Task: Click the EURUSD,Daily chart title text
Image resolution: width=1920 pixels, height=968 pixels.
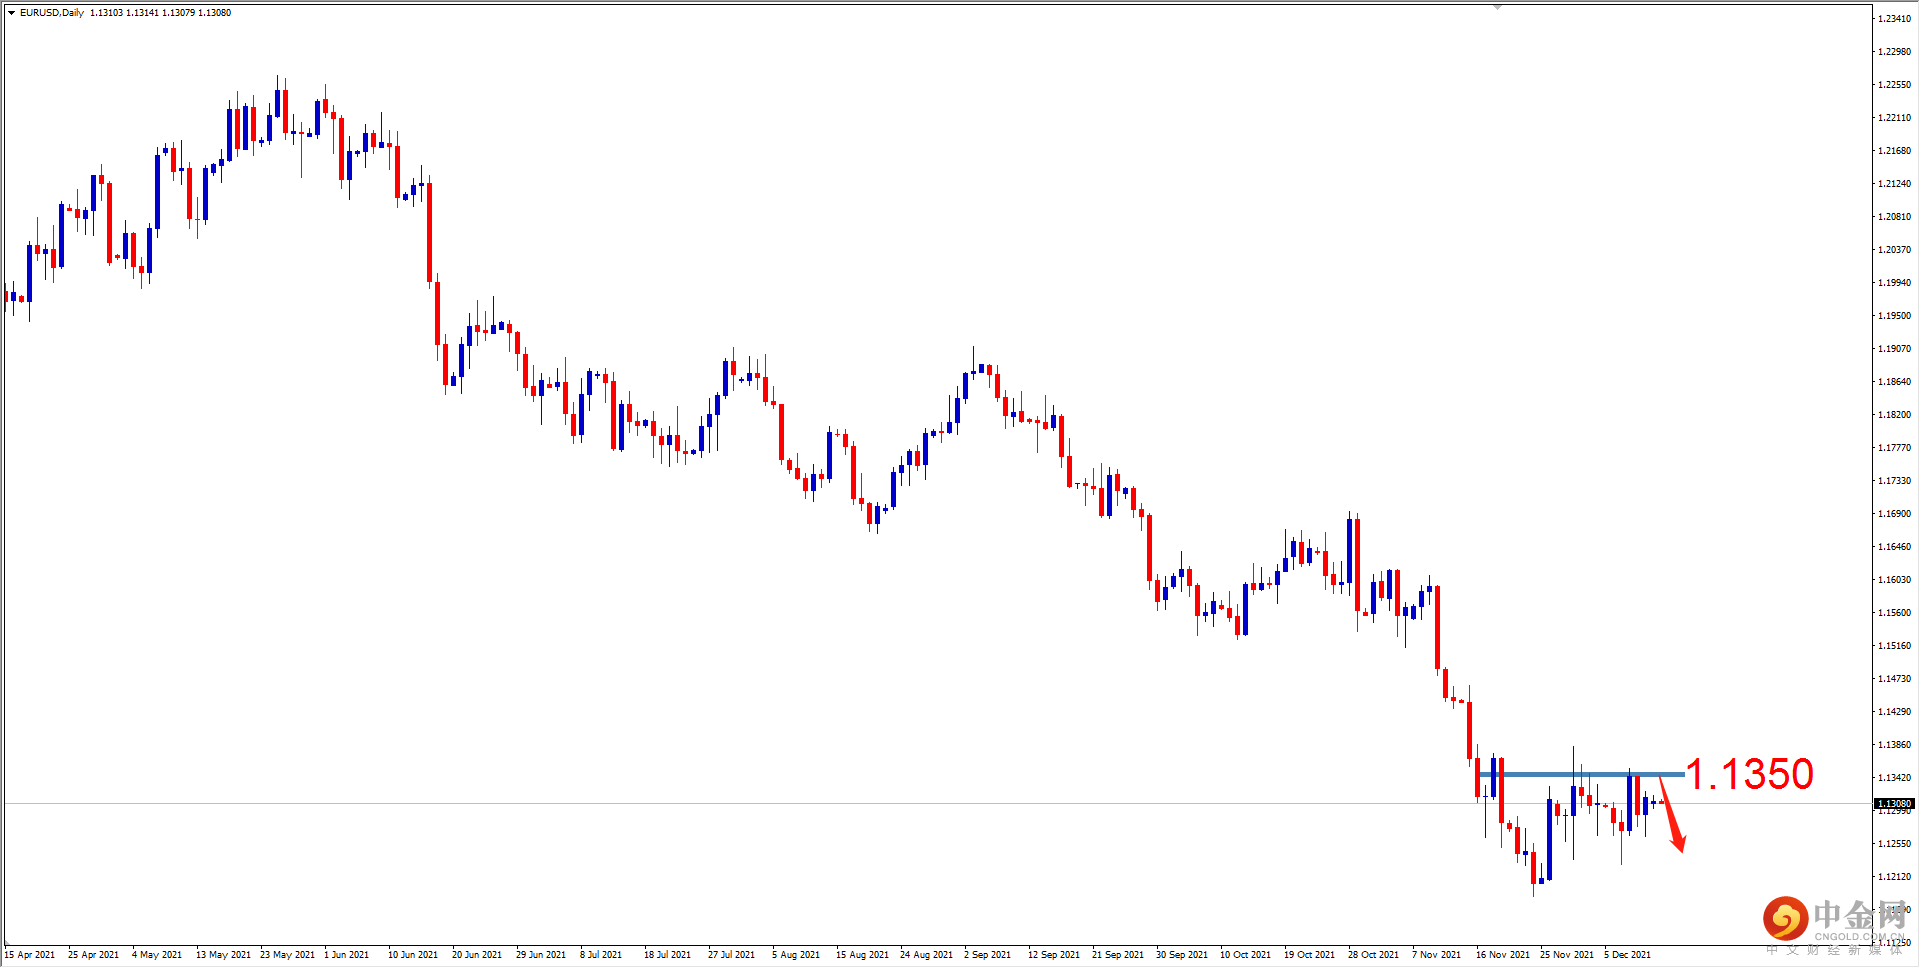Action: coord(52,13)
